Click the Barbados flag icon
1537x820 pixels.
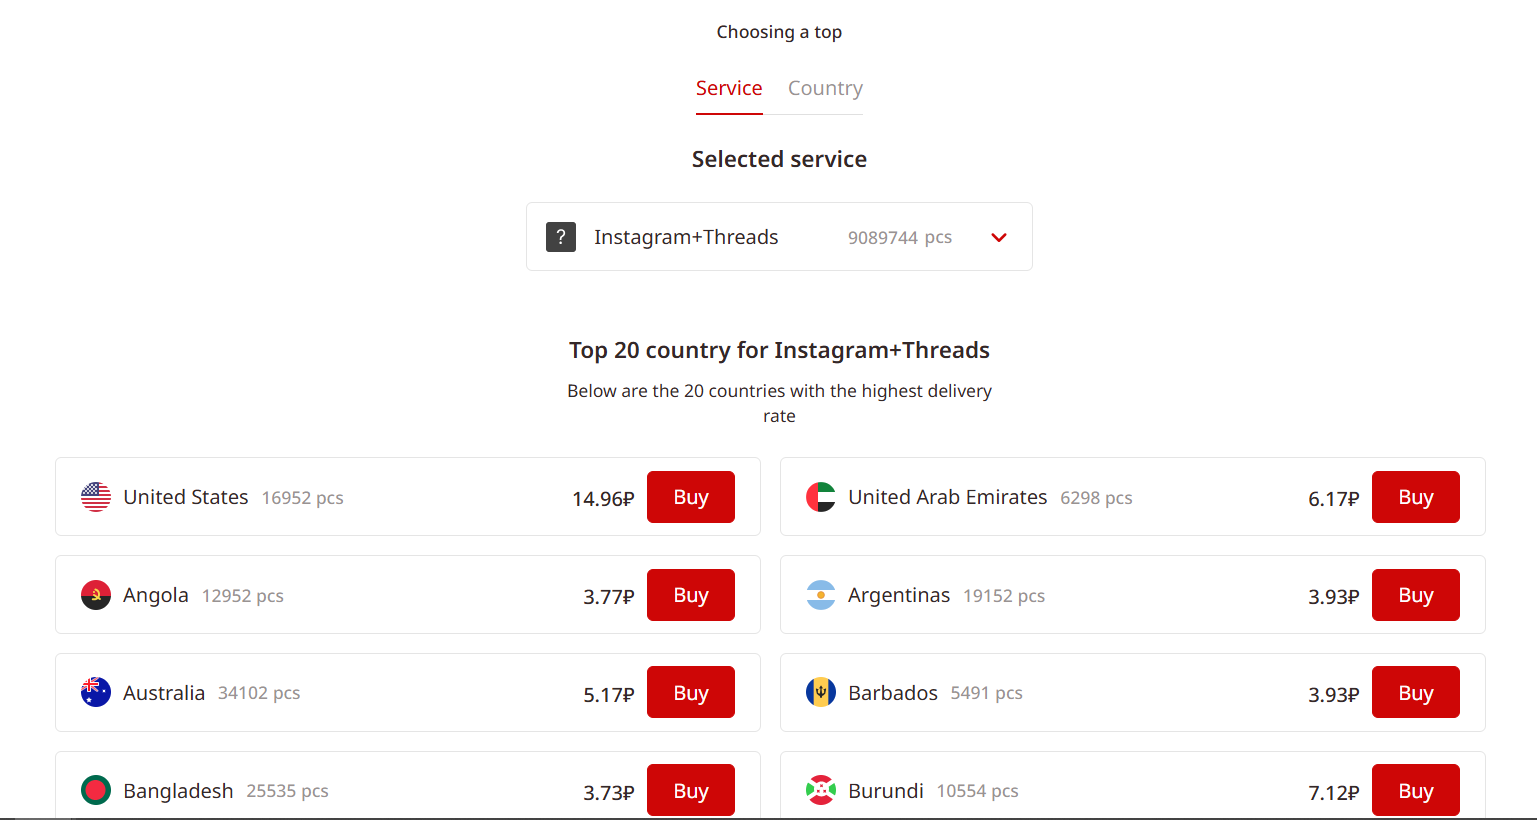pos(821,692)
